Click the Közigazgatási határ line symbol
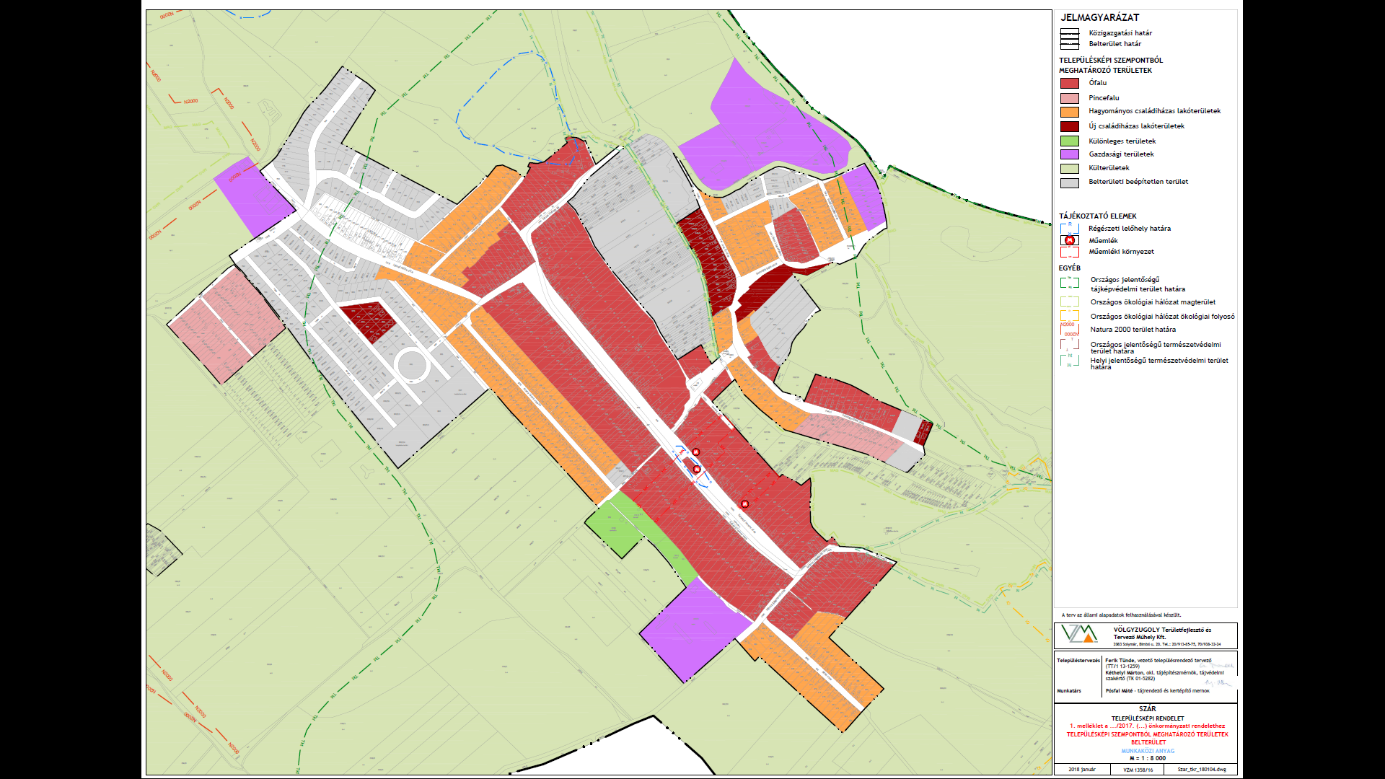1385x779 pixels. tap(1069, 33)
